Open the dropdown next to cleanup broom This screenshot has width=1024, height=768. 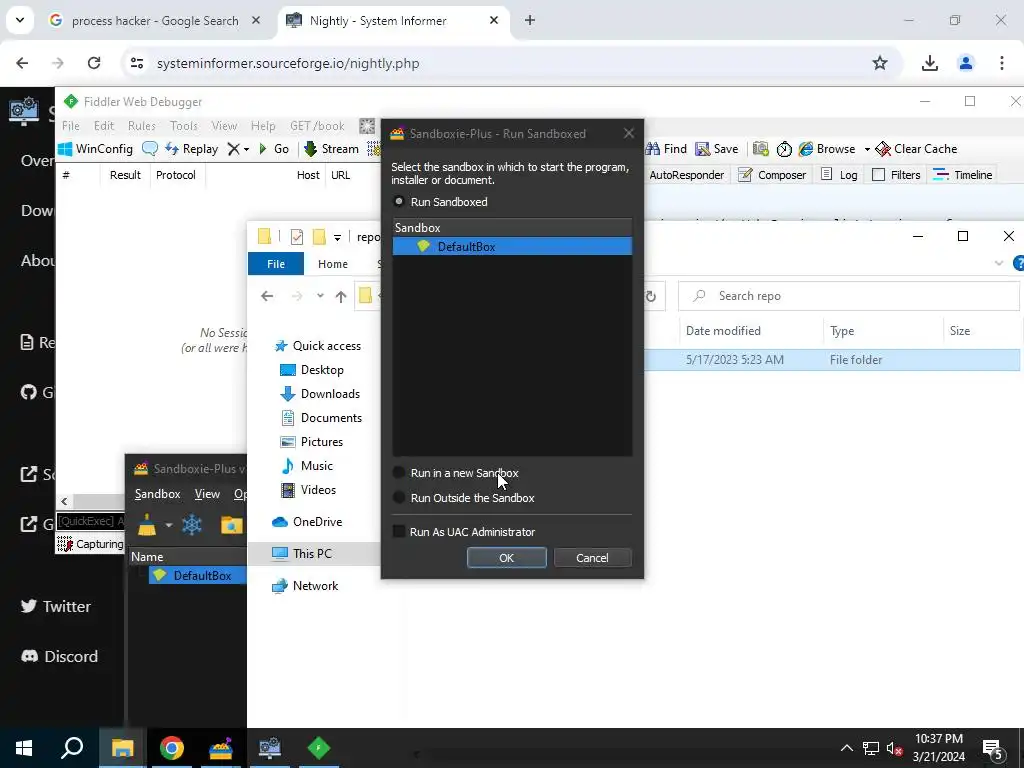[x=168, y=525]
